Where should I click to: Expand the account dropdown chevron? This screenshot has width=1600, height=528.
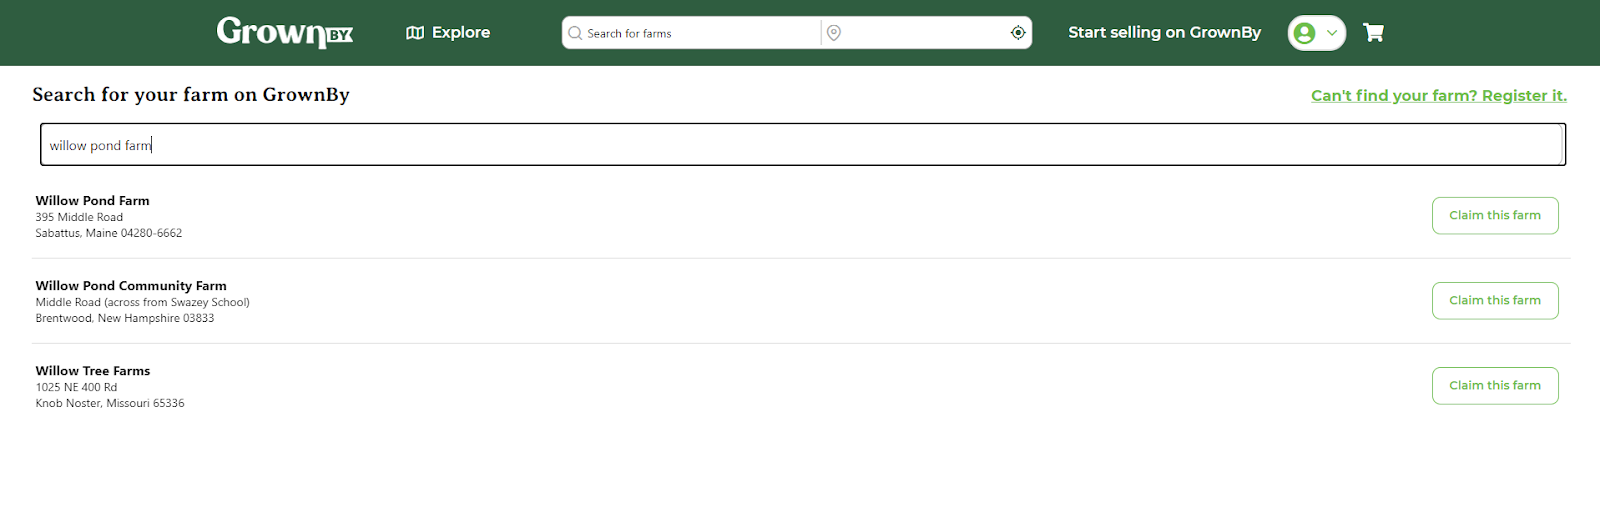(x=1332, y=33)
